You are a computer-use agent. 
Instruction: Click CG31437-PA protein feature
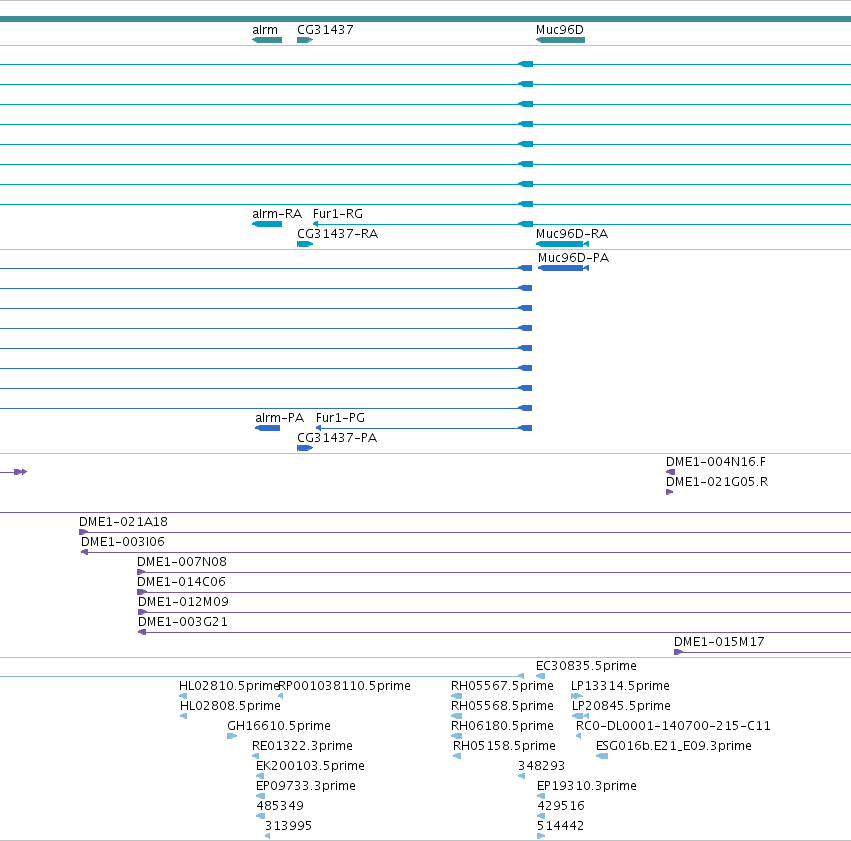(305, 448)
